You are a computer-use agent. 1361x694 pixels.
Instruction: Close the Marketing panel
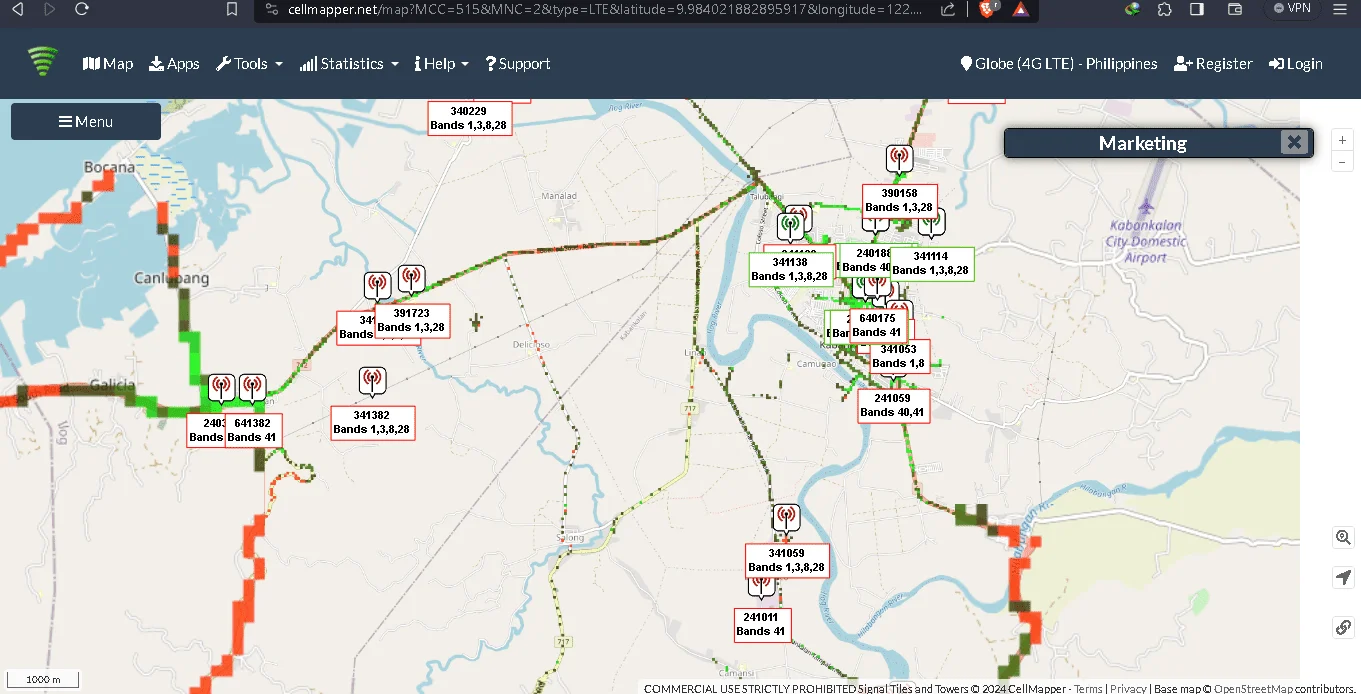tap(1294, 142)
